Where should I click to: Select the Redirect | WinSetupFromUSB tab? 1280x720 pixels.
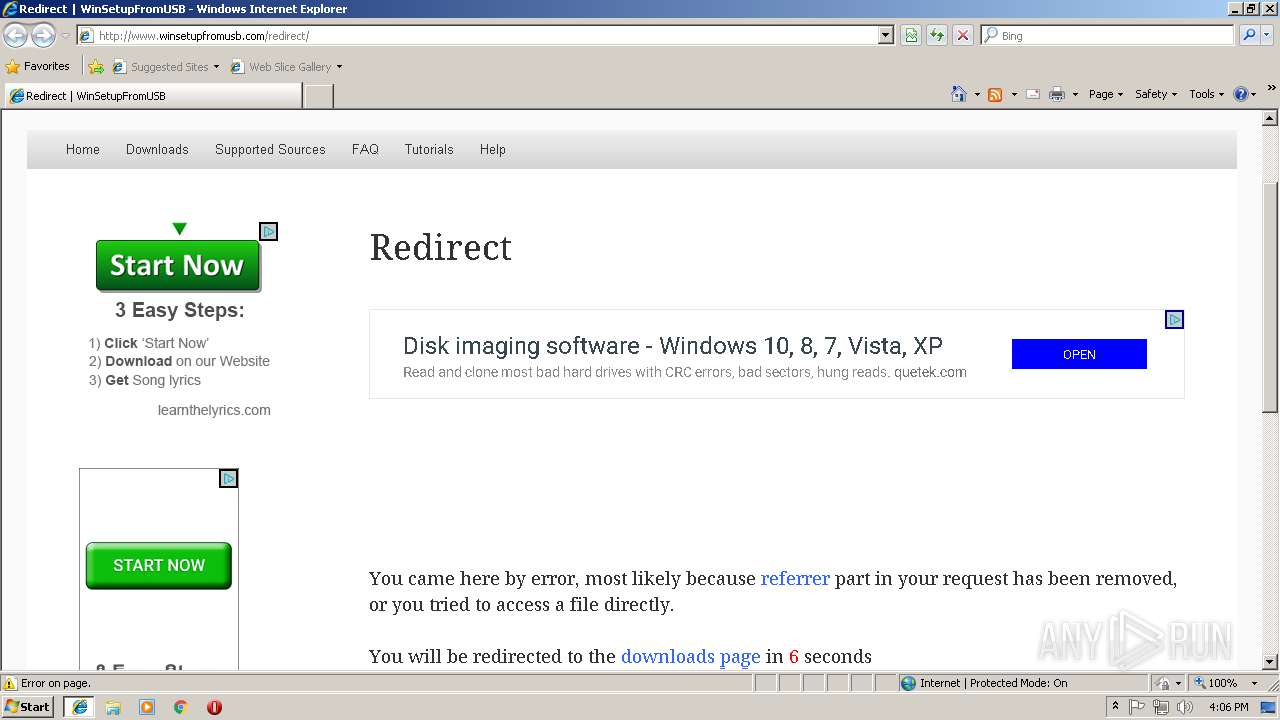click(152, 96)
